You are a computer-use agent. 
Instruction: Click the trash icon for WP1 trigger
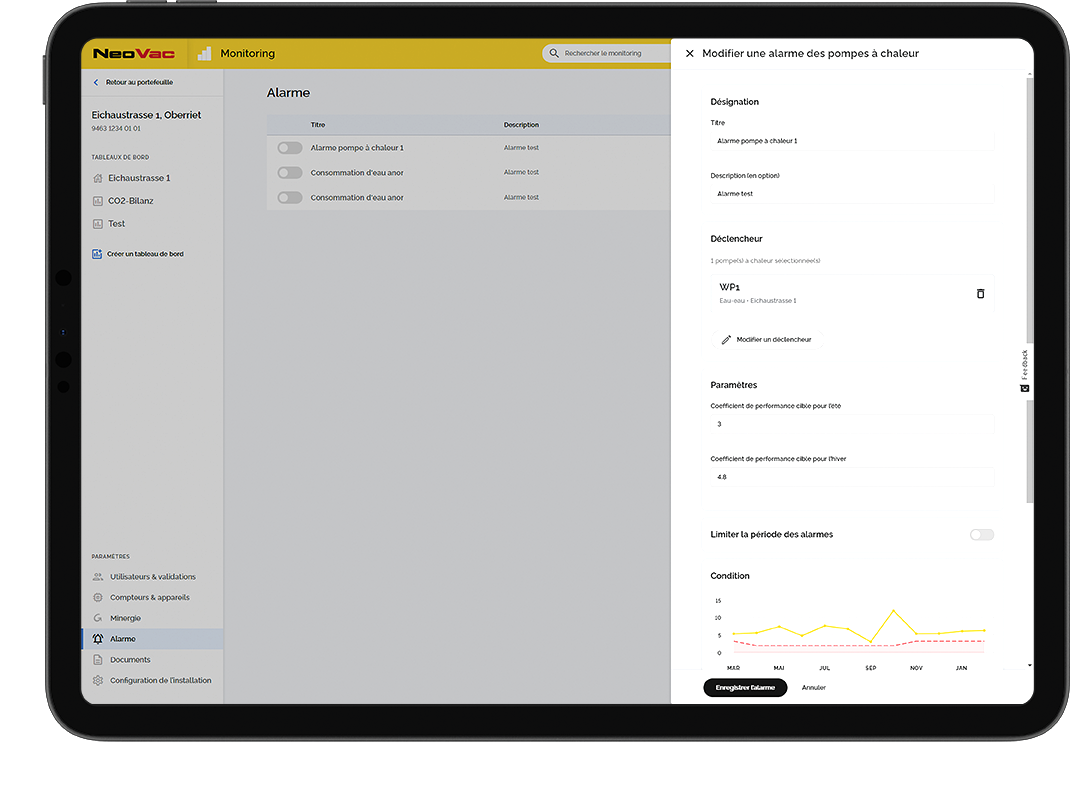pos(980,293)
